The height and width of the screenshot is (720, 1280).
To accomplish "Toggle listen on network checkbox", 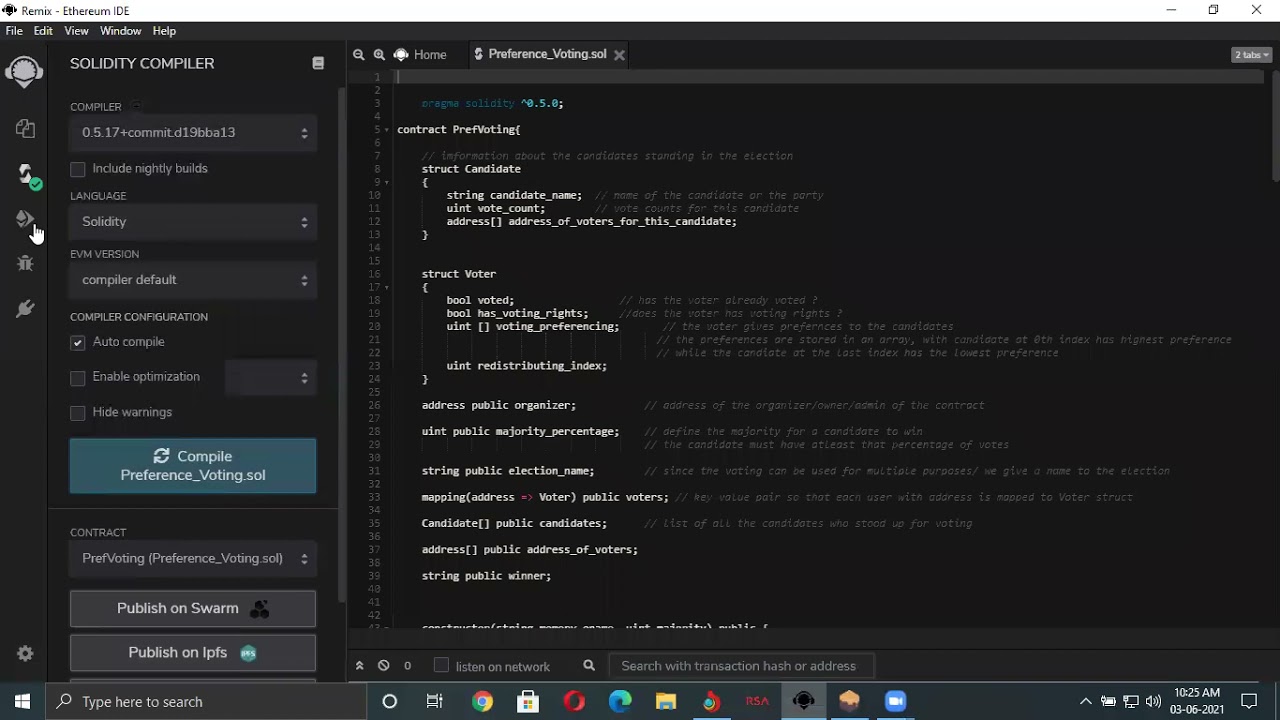I will (x=441, y=666).
